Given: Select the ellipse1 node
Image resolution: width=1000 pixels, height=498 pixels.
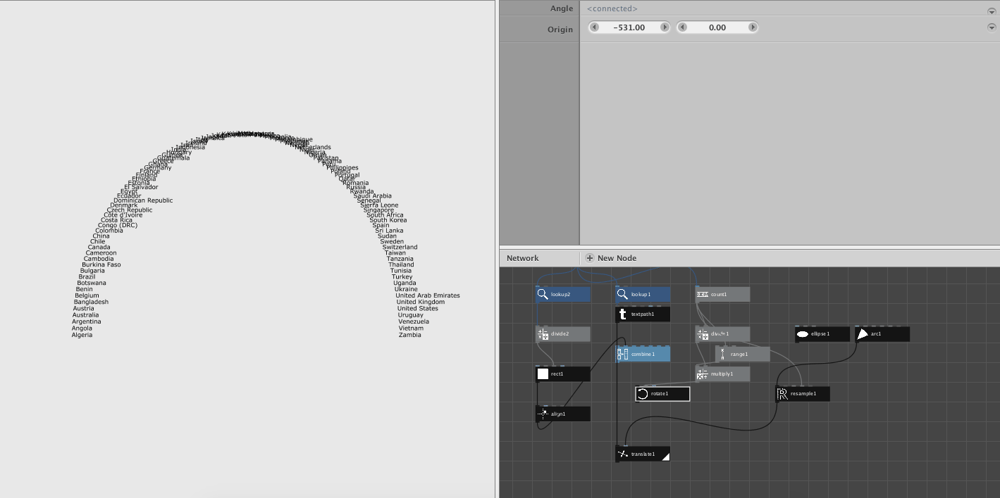Looking at the screenshot, I should coord(822,334).
